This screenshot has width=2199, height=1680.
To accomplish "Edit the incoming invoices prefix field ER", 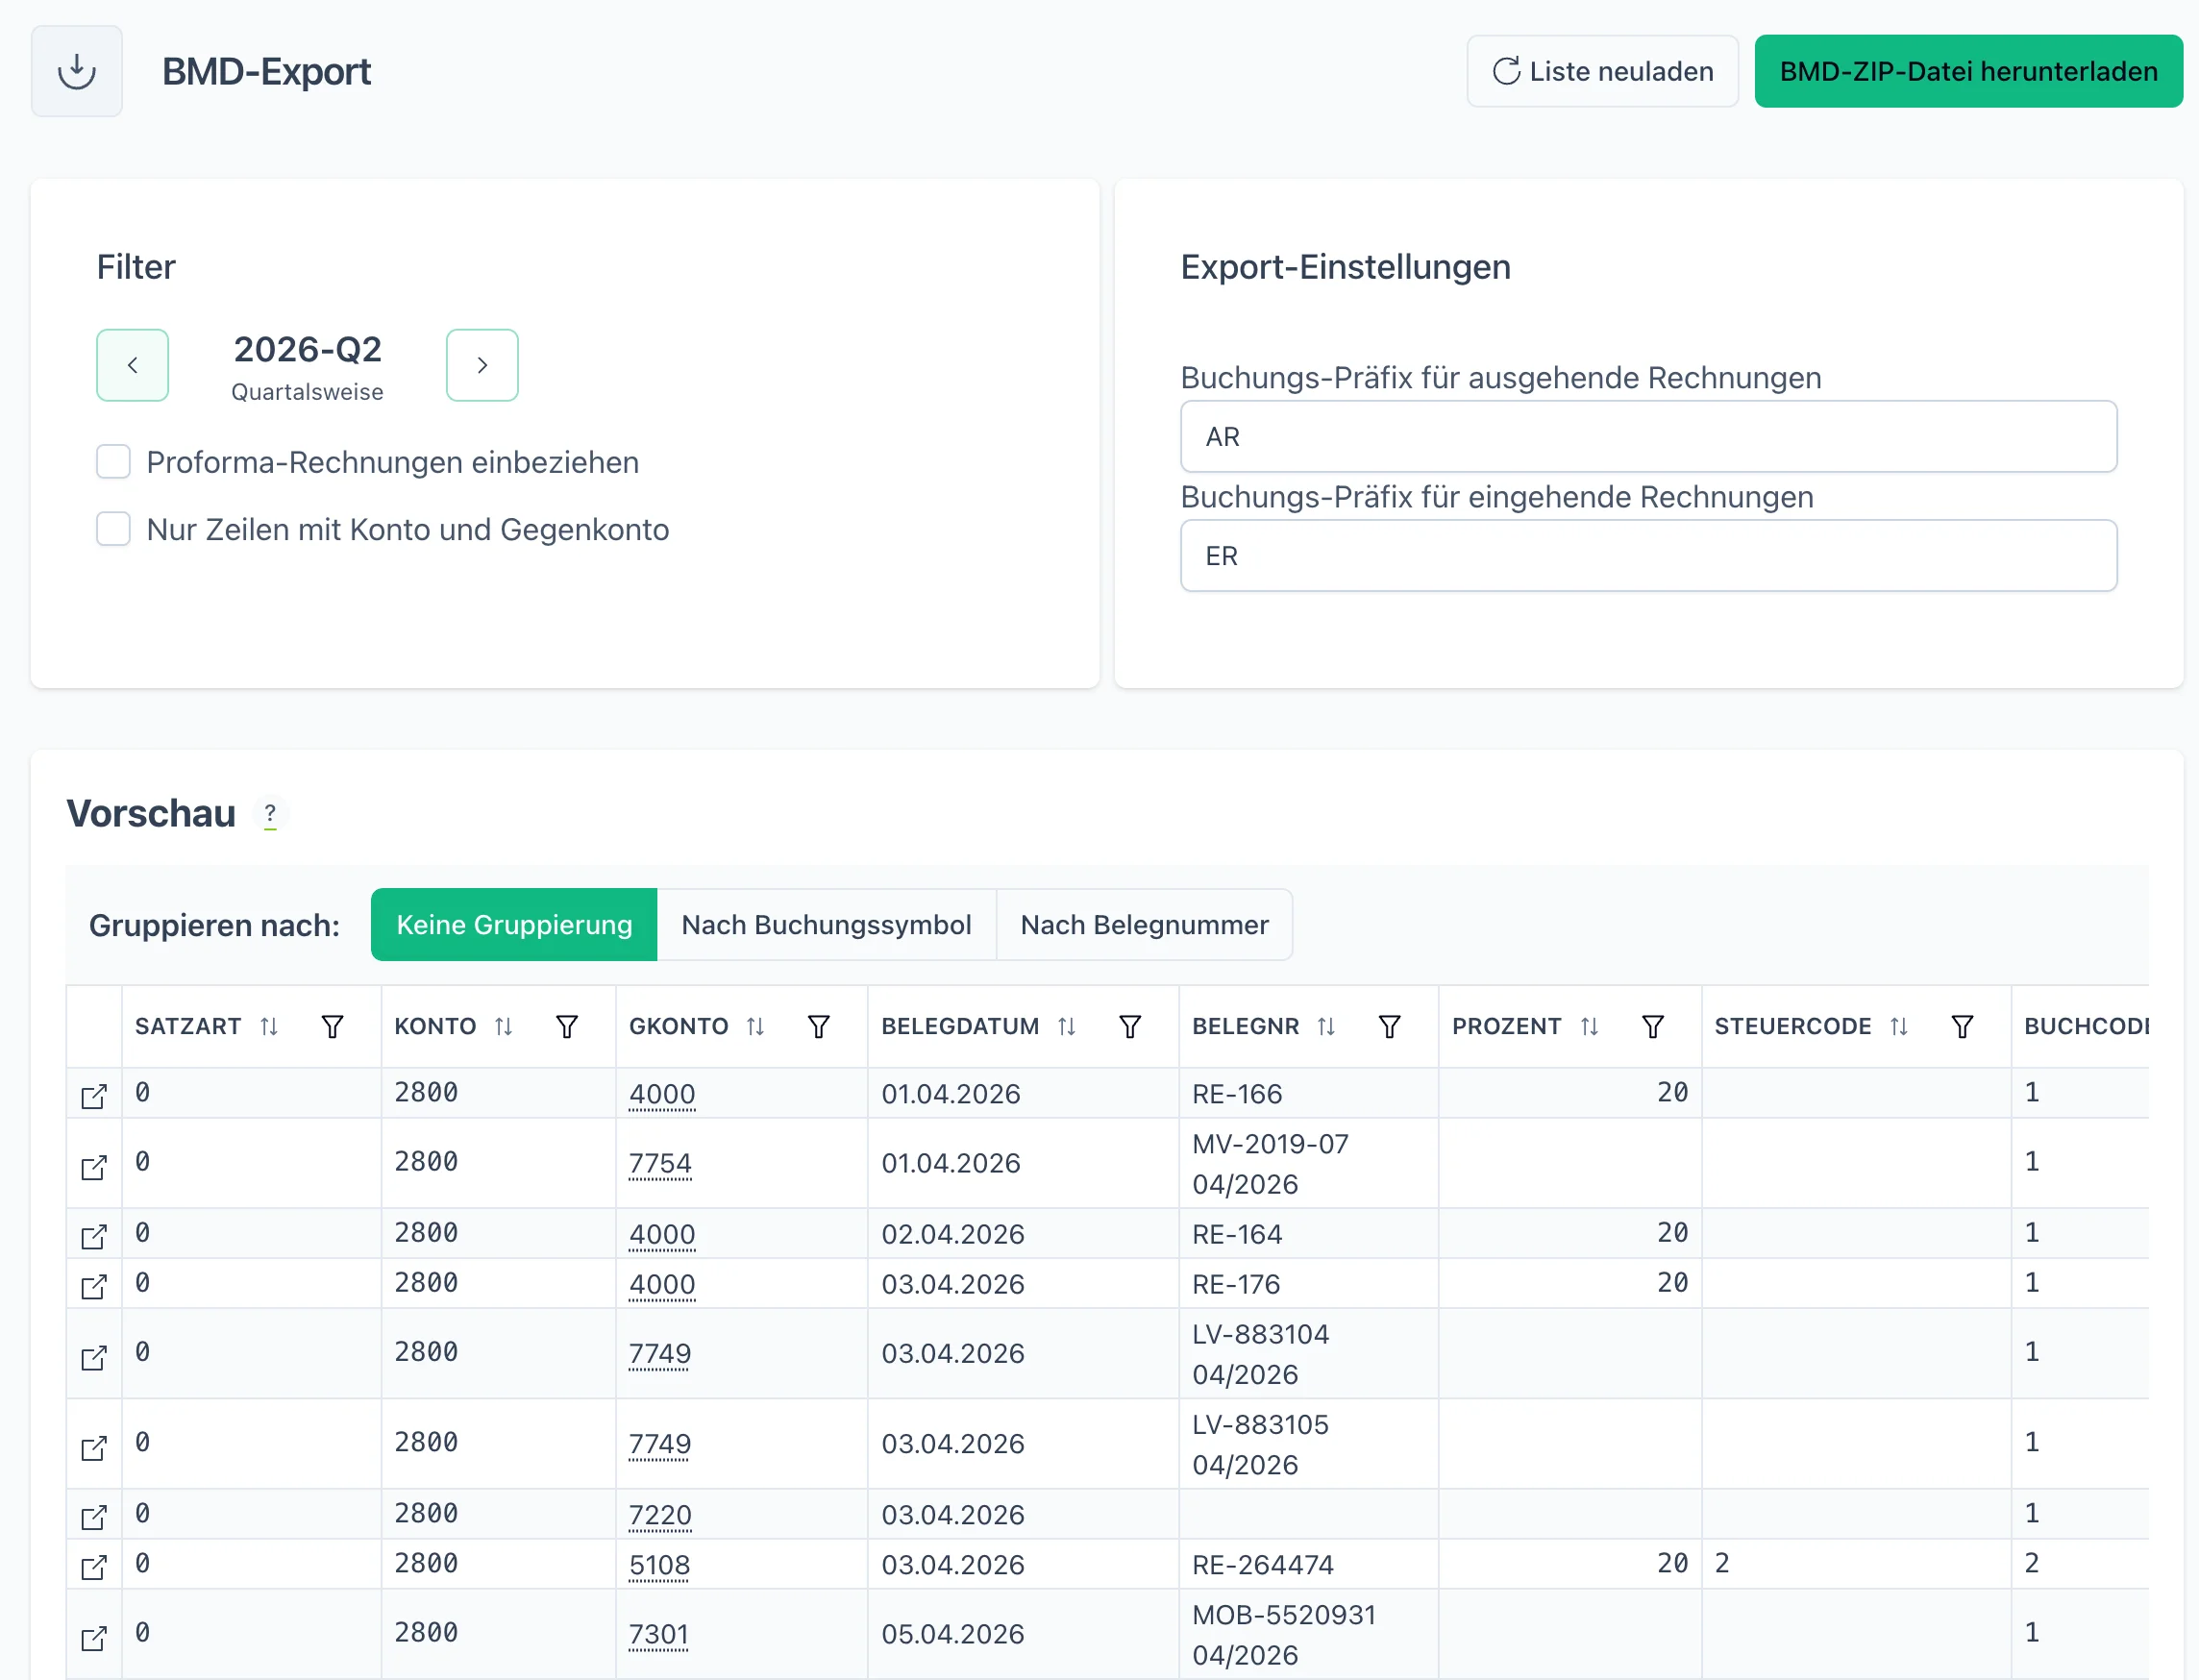I will point(1648,555).
